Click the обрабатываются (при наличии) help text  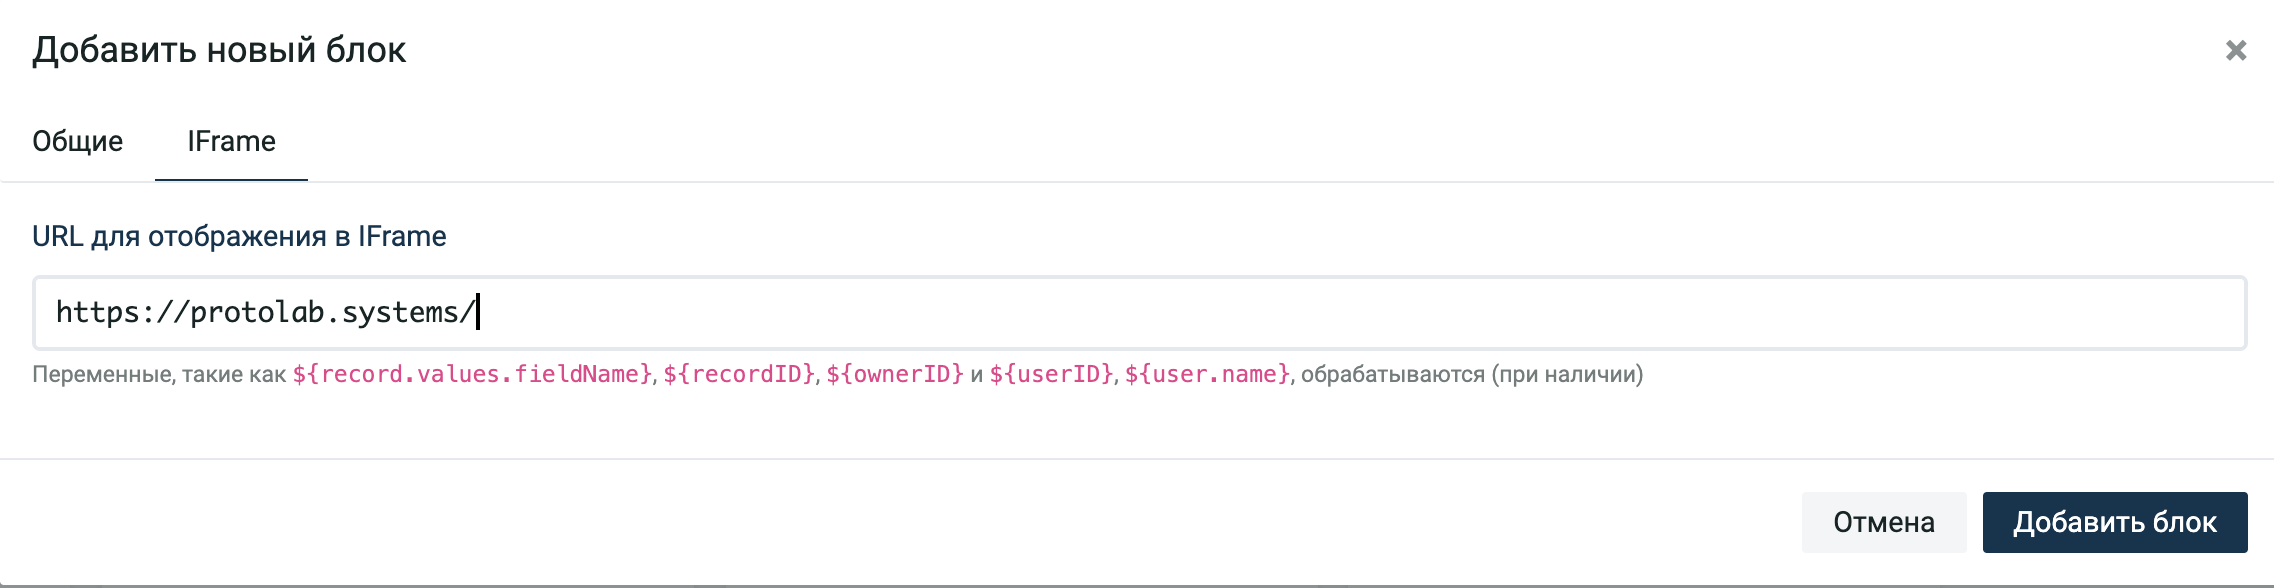tap(1472, 374)
